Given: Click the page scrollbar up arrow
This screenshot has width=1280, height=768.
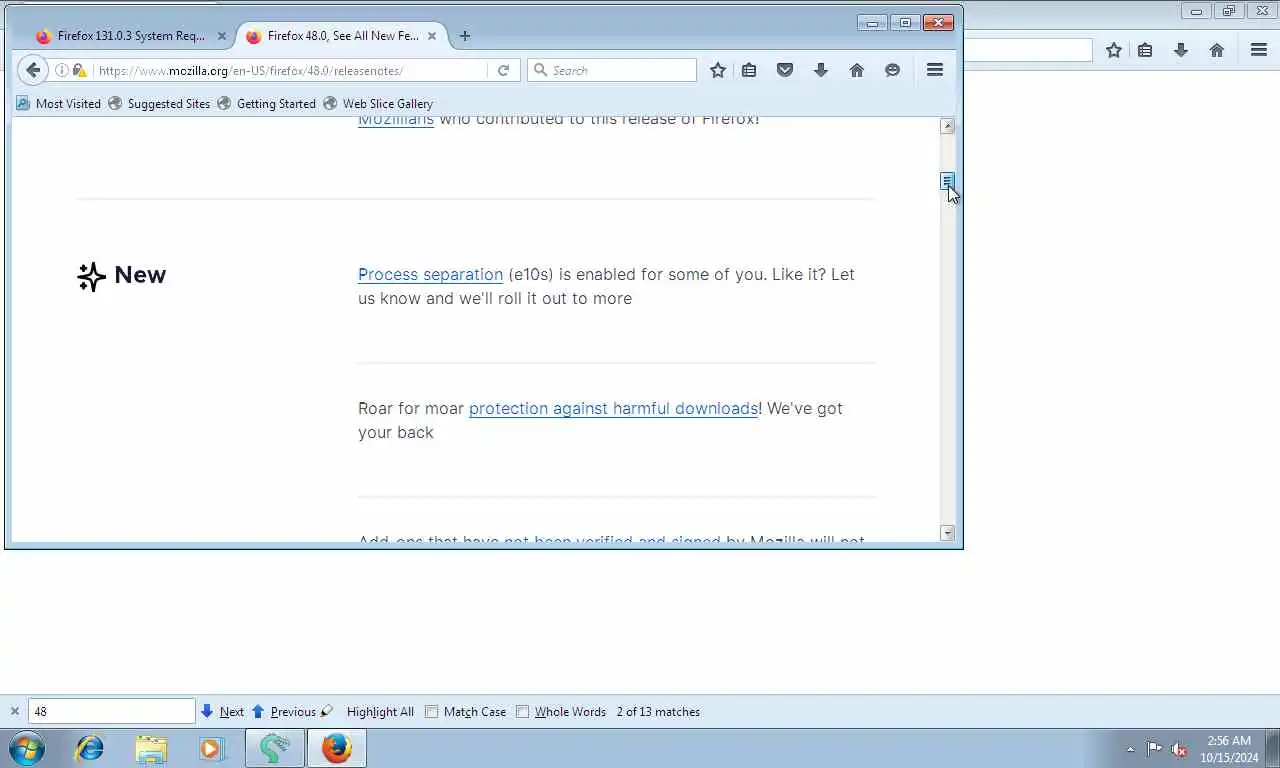Looking at the screenshot, I should pos(947,126).
